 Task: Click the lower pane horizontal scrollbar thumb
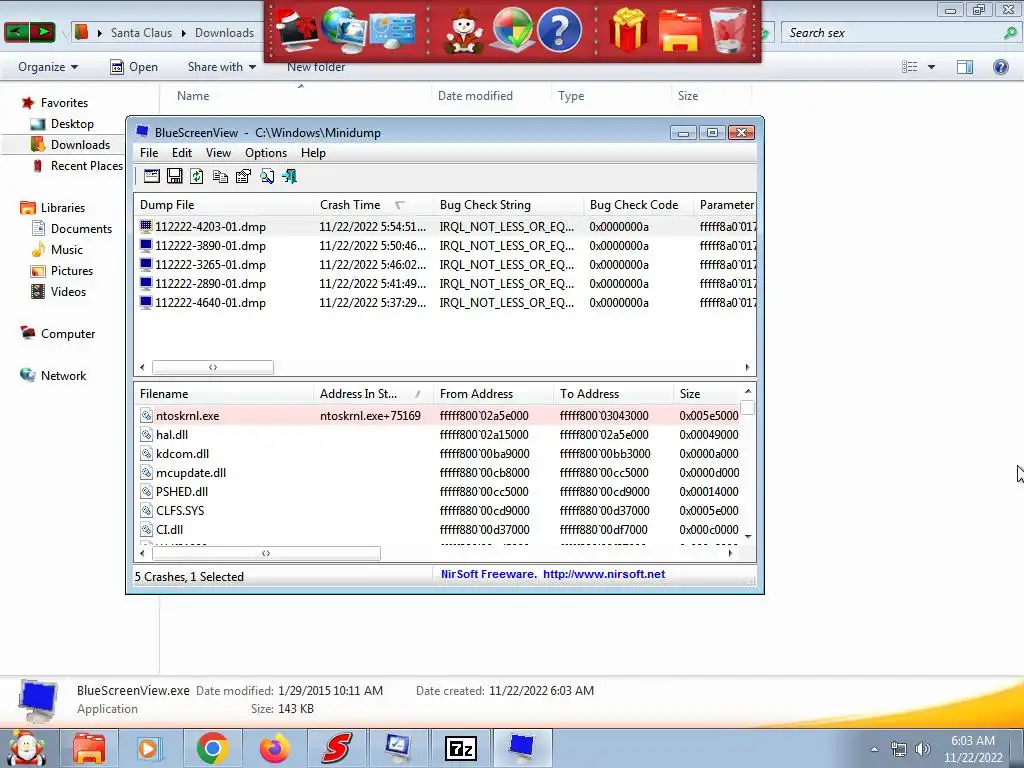[x=266, y=553]
